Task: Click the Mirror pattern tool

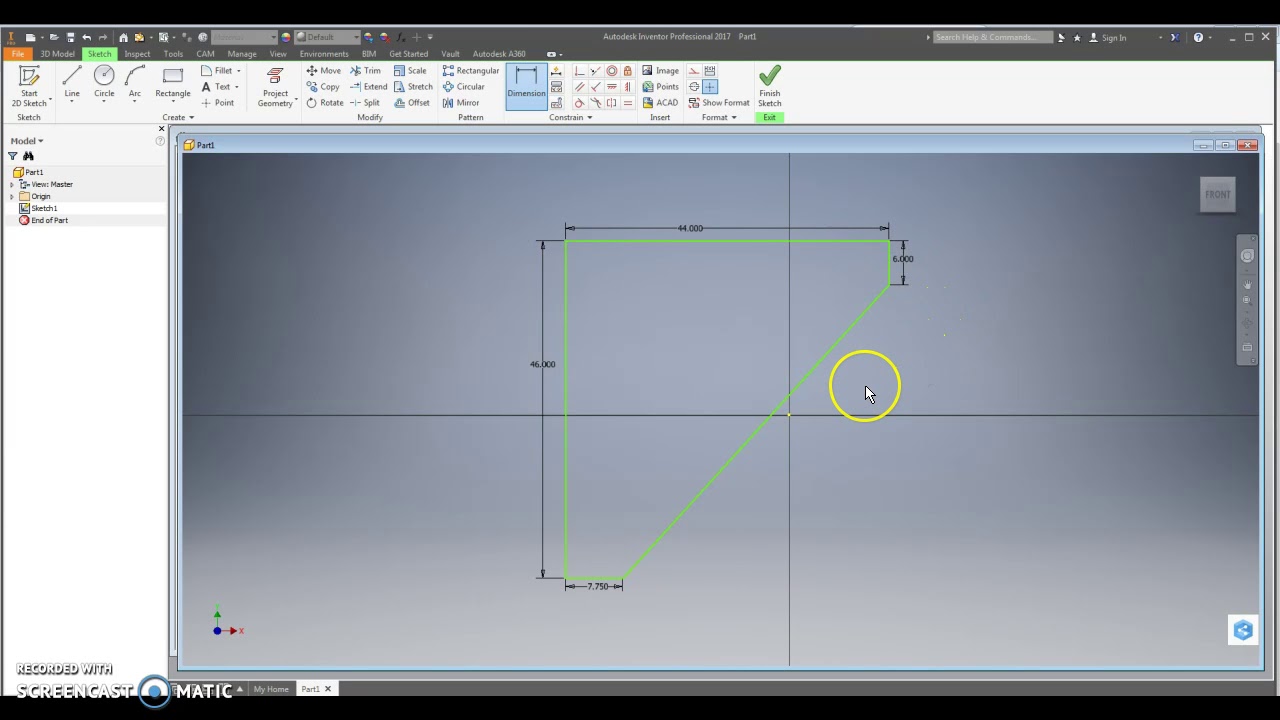Action: coord(461,103)
